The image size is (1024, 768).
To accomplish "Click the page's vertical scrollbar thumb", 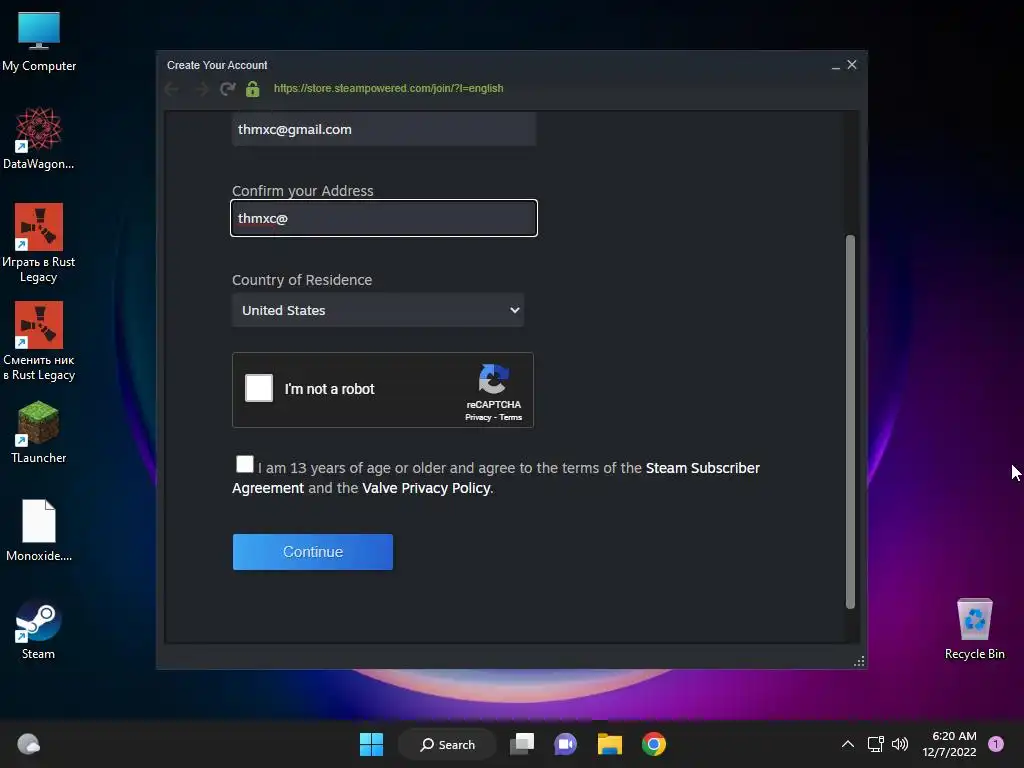I will pos(850,421).
